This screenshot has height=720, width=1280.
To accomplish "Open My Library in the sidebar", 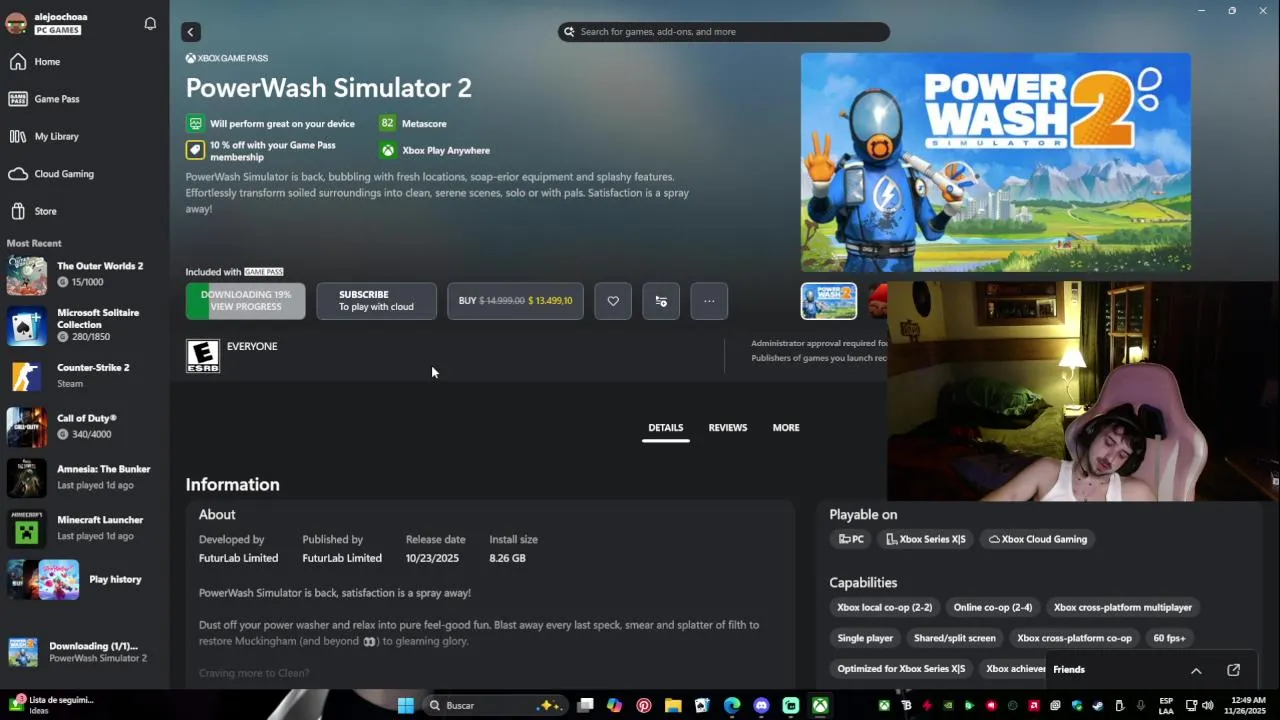I will 85,136.
